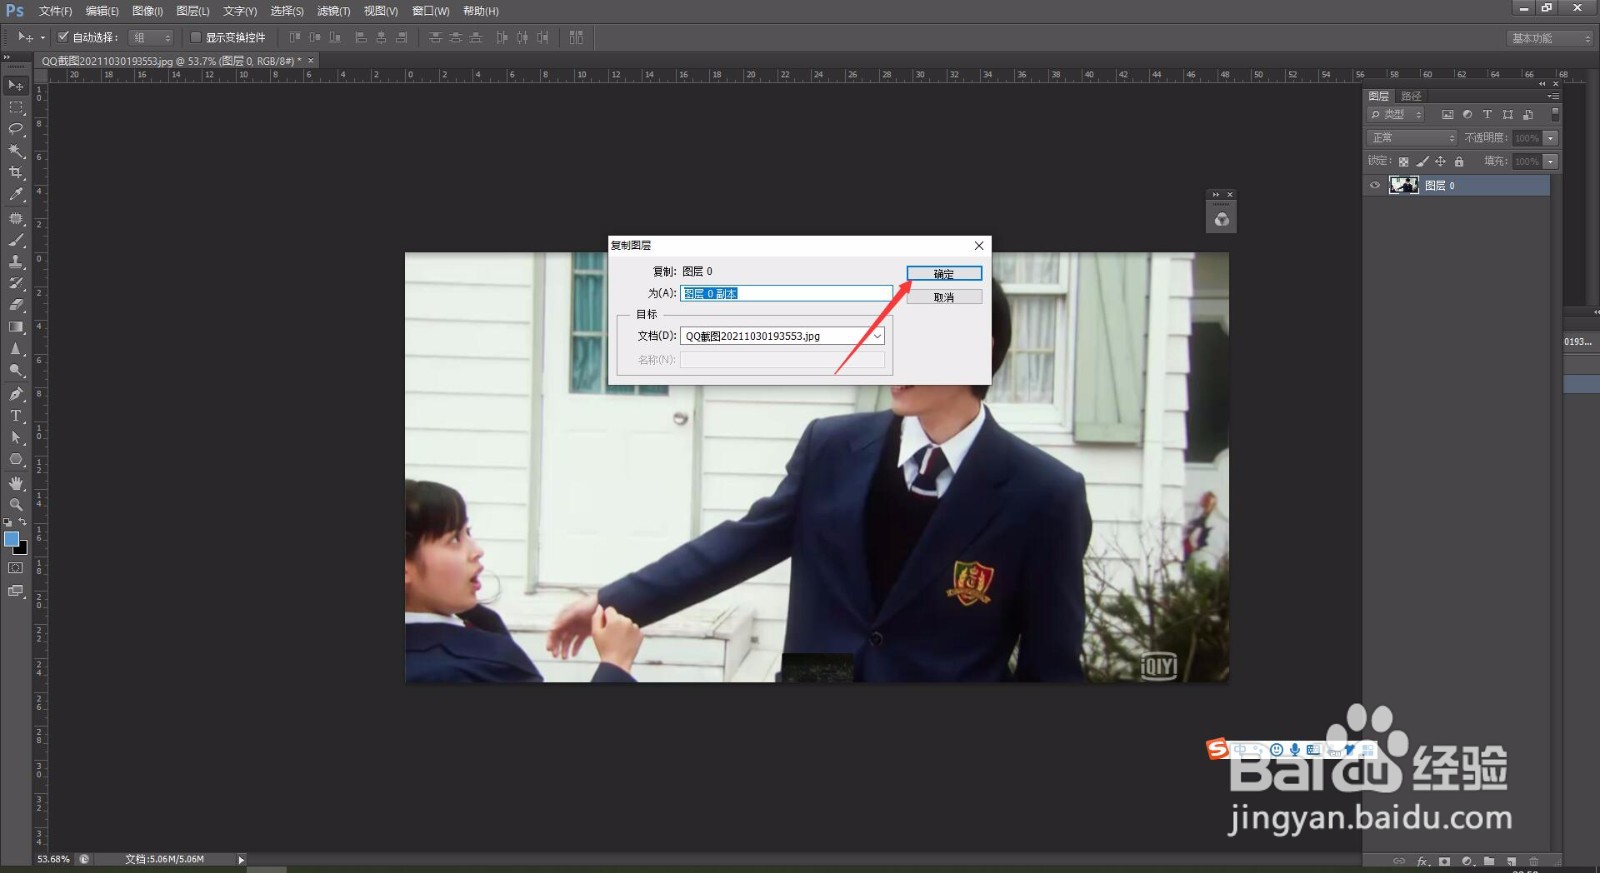Screen dimensions: 1600x873
Task: Open the Move tool preset picker arrow
Action: [x=43, y=37]
